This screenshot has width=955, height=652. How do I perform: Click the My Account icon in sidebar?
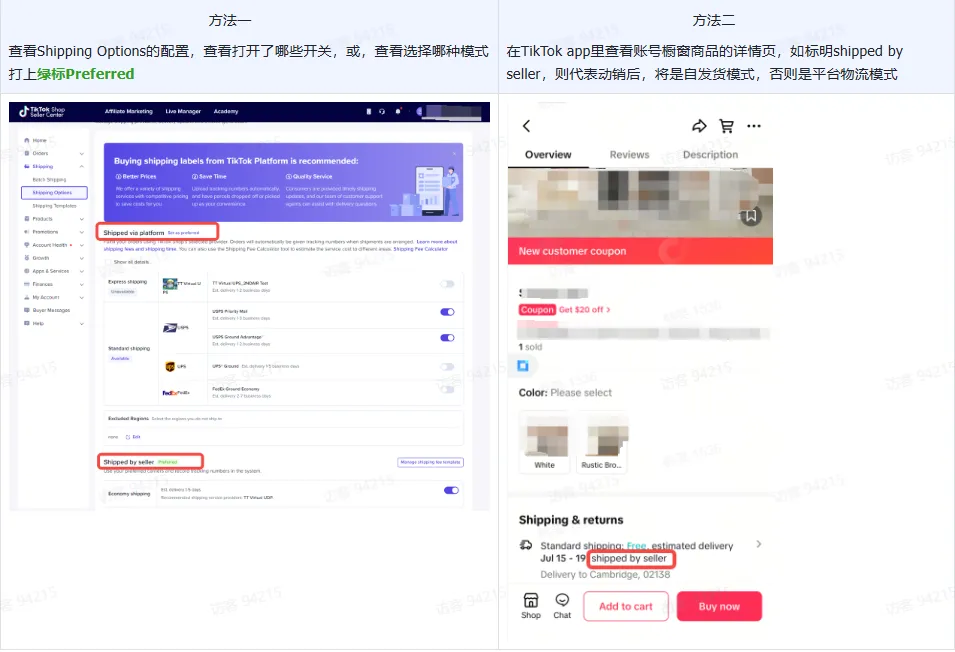point(27,297)
